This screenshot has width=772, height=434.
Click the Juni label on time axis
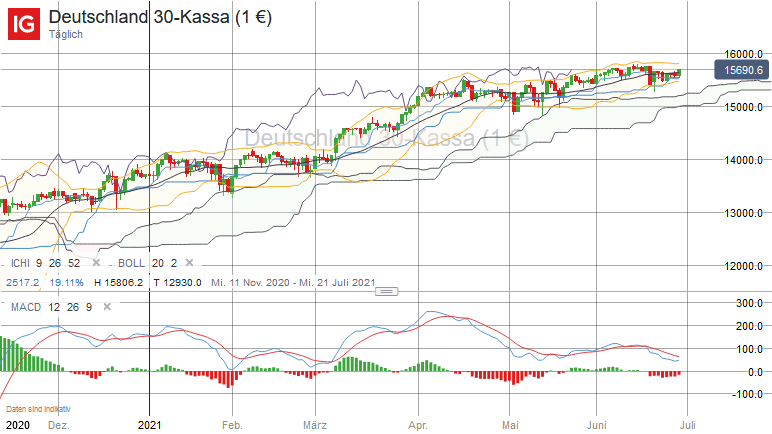597,425
